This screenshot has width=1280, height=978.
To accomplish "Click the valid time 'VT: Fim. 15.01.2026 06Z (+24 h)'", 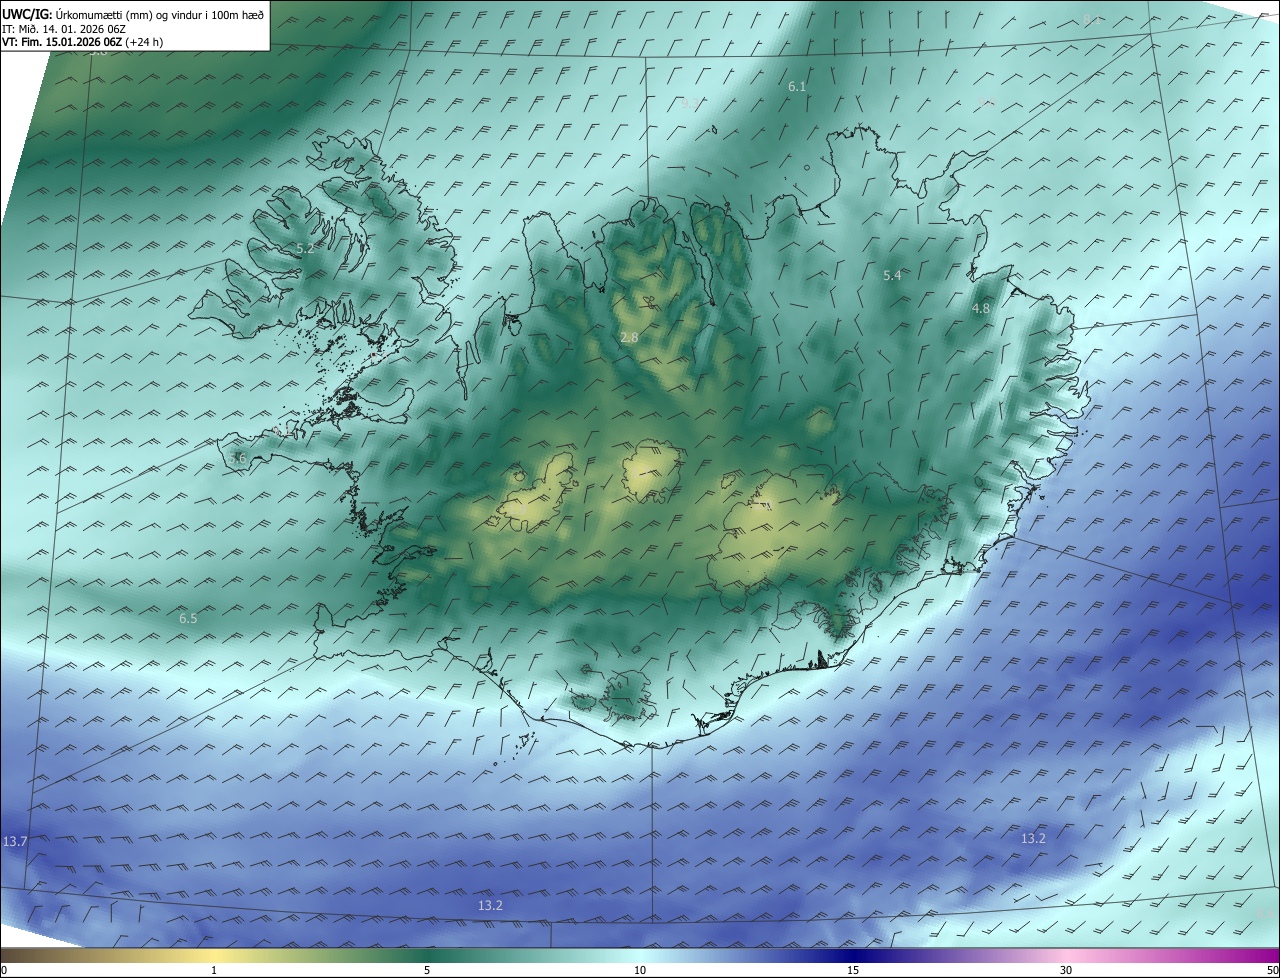I will 83,42.
